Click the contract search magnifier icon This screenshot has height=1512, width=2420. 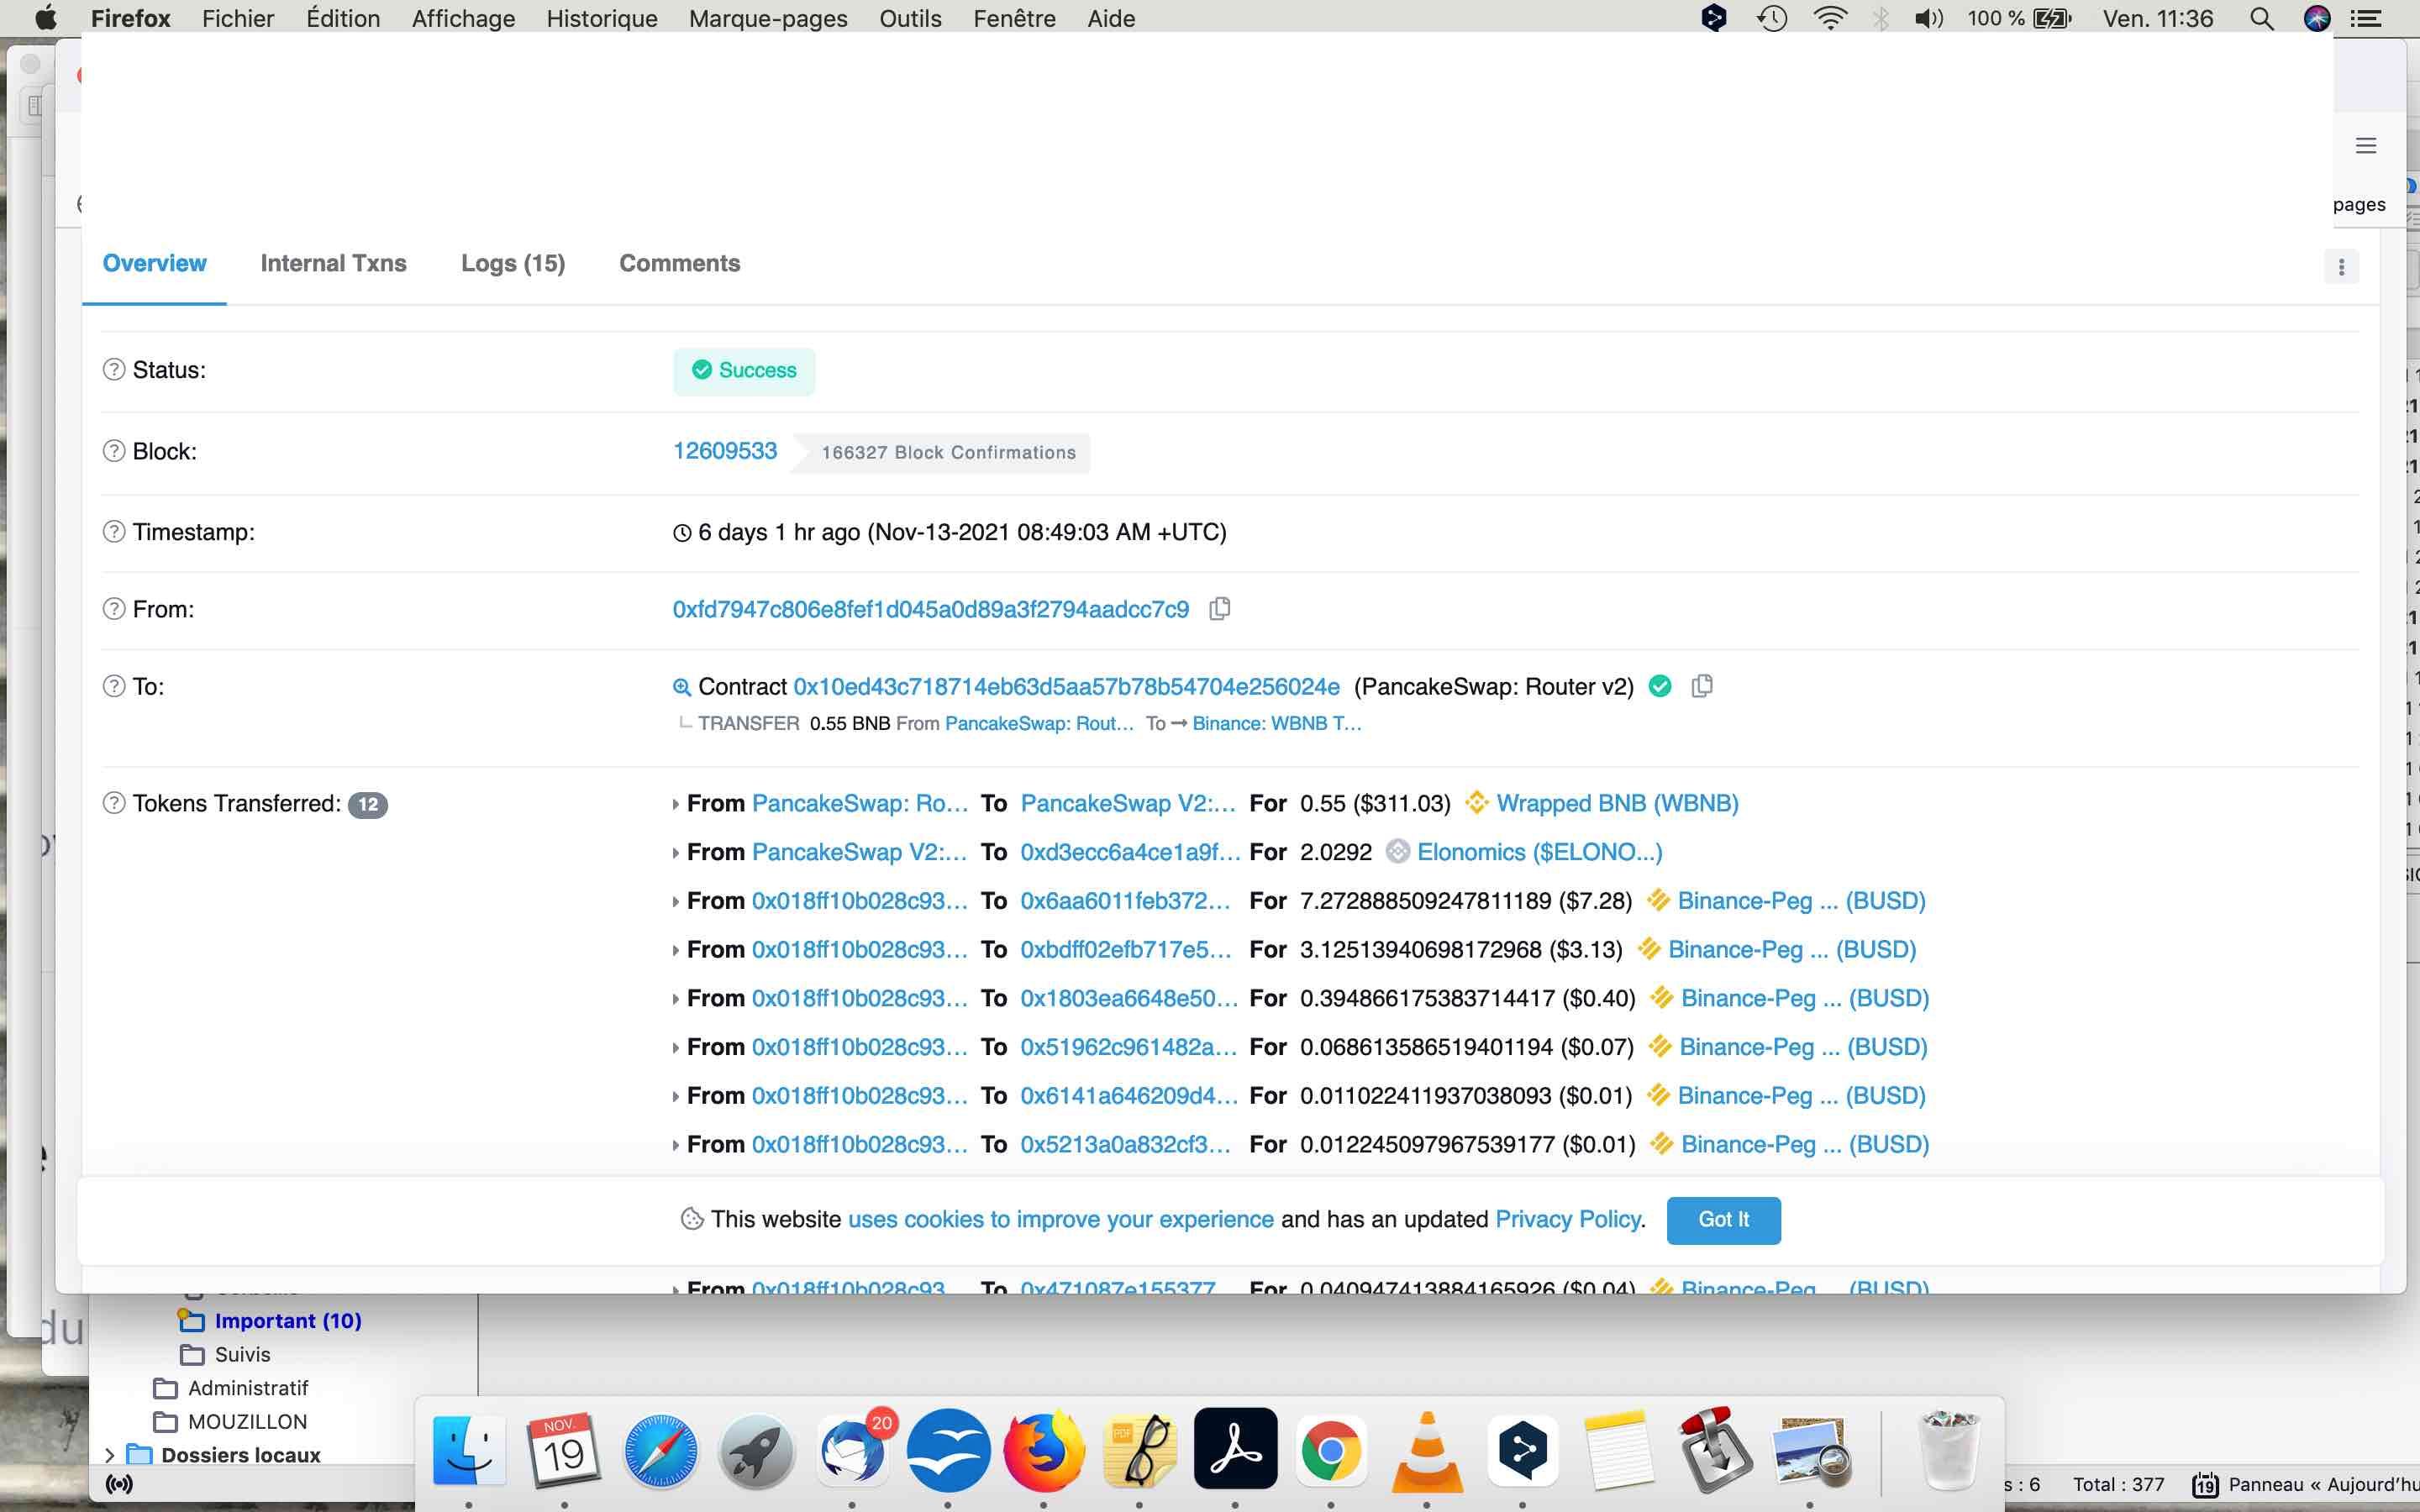[681, 687]
